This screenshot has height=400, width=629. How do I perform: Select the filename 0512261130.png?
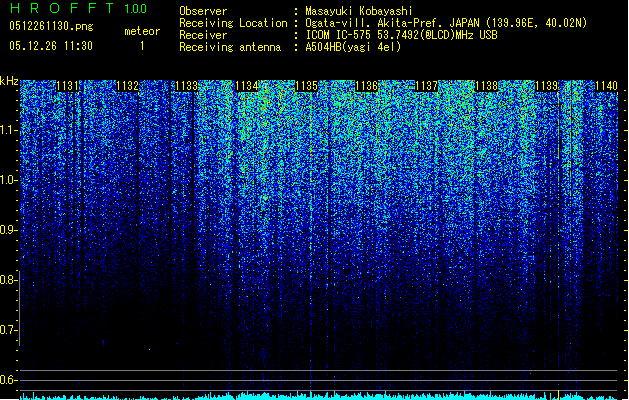pos(51,26)
